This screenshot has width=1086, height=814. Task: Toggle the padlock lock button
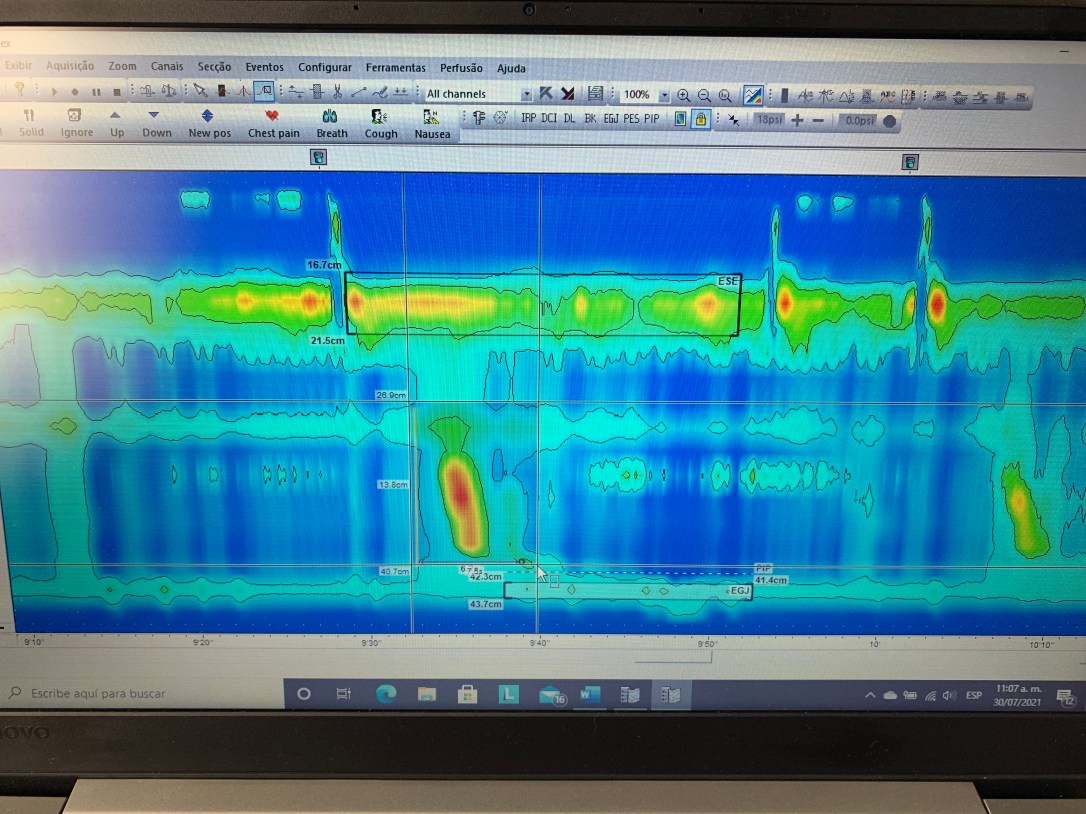tap(701, 119)
